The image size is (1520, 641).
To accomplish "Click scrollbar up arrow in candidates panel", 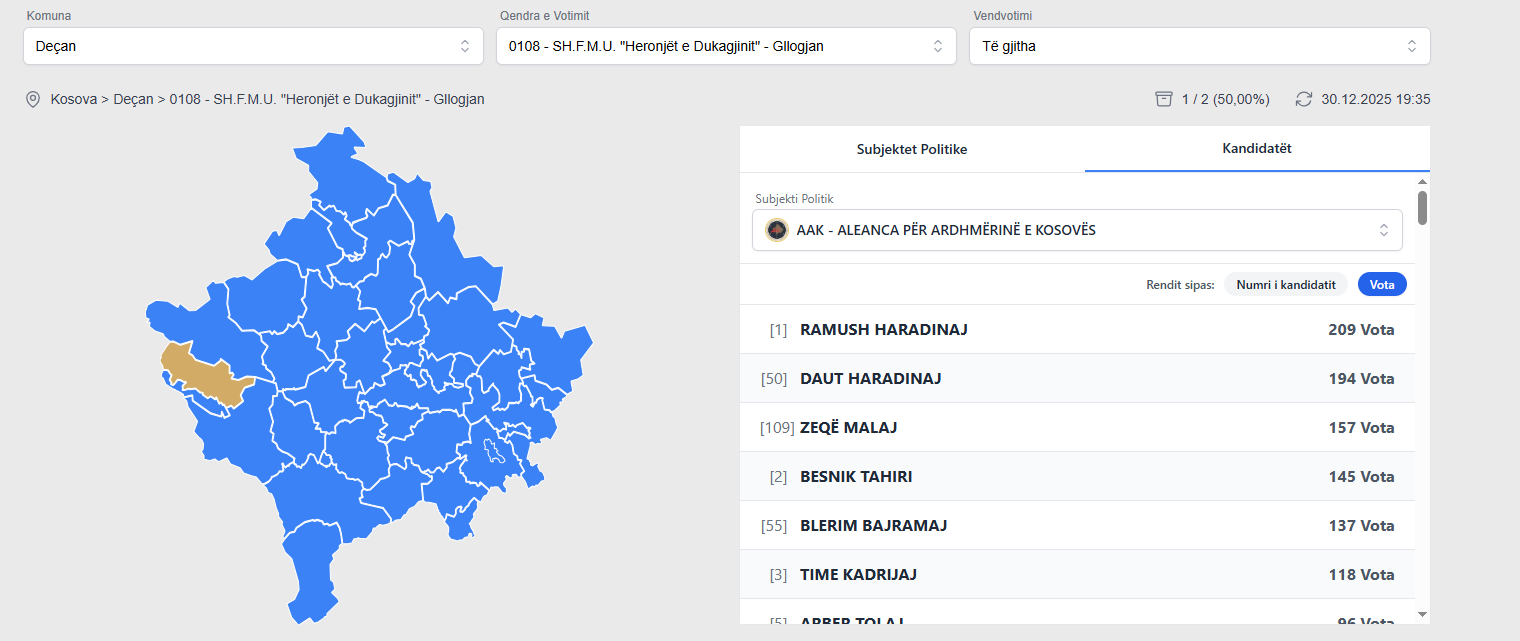I will click(1422, 182).
